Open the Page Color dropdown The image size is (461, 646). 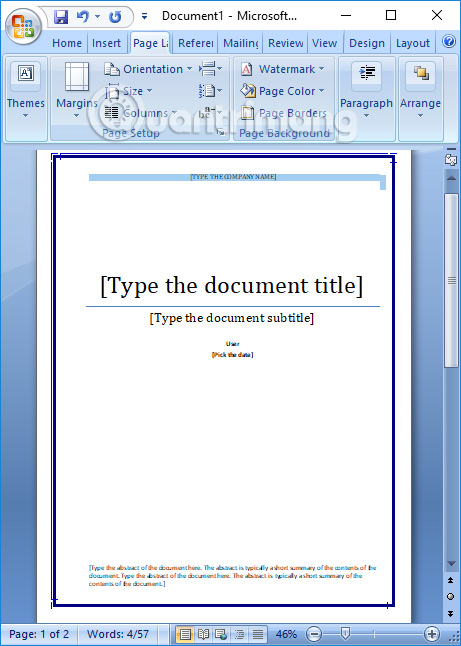click(283, 91)
